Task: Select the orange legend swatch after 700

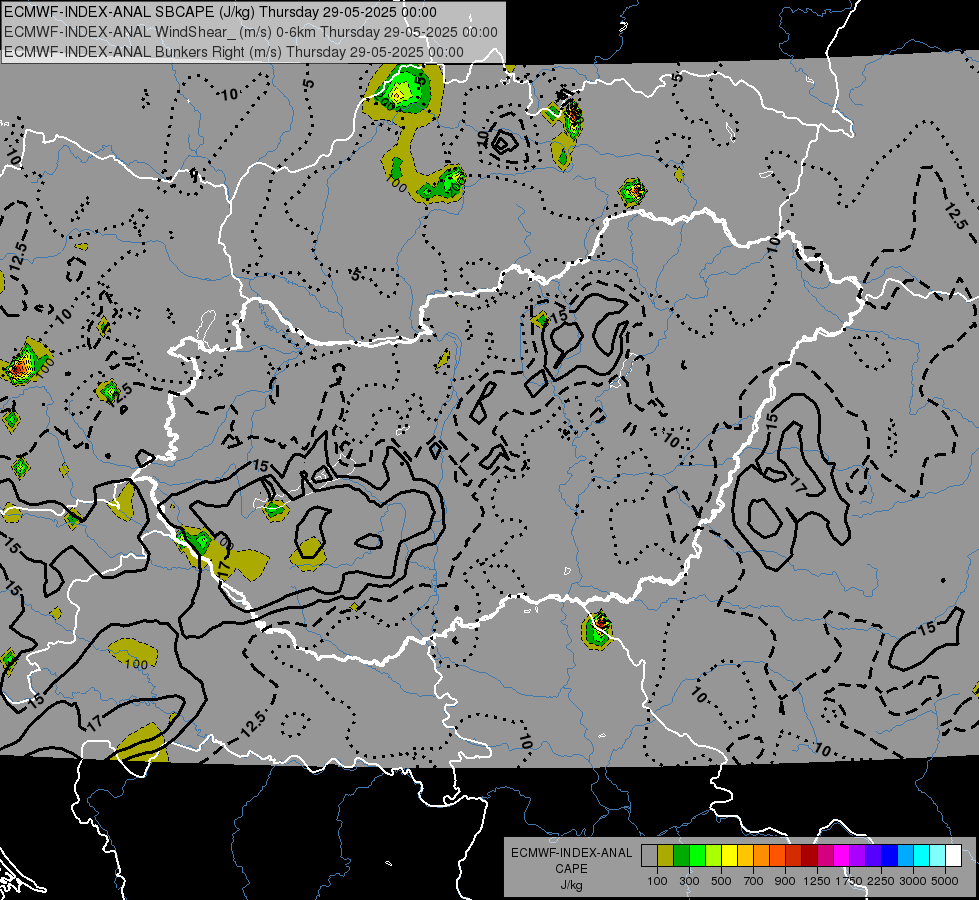Action: click(762, 856)
